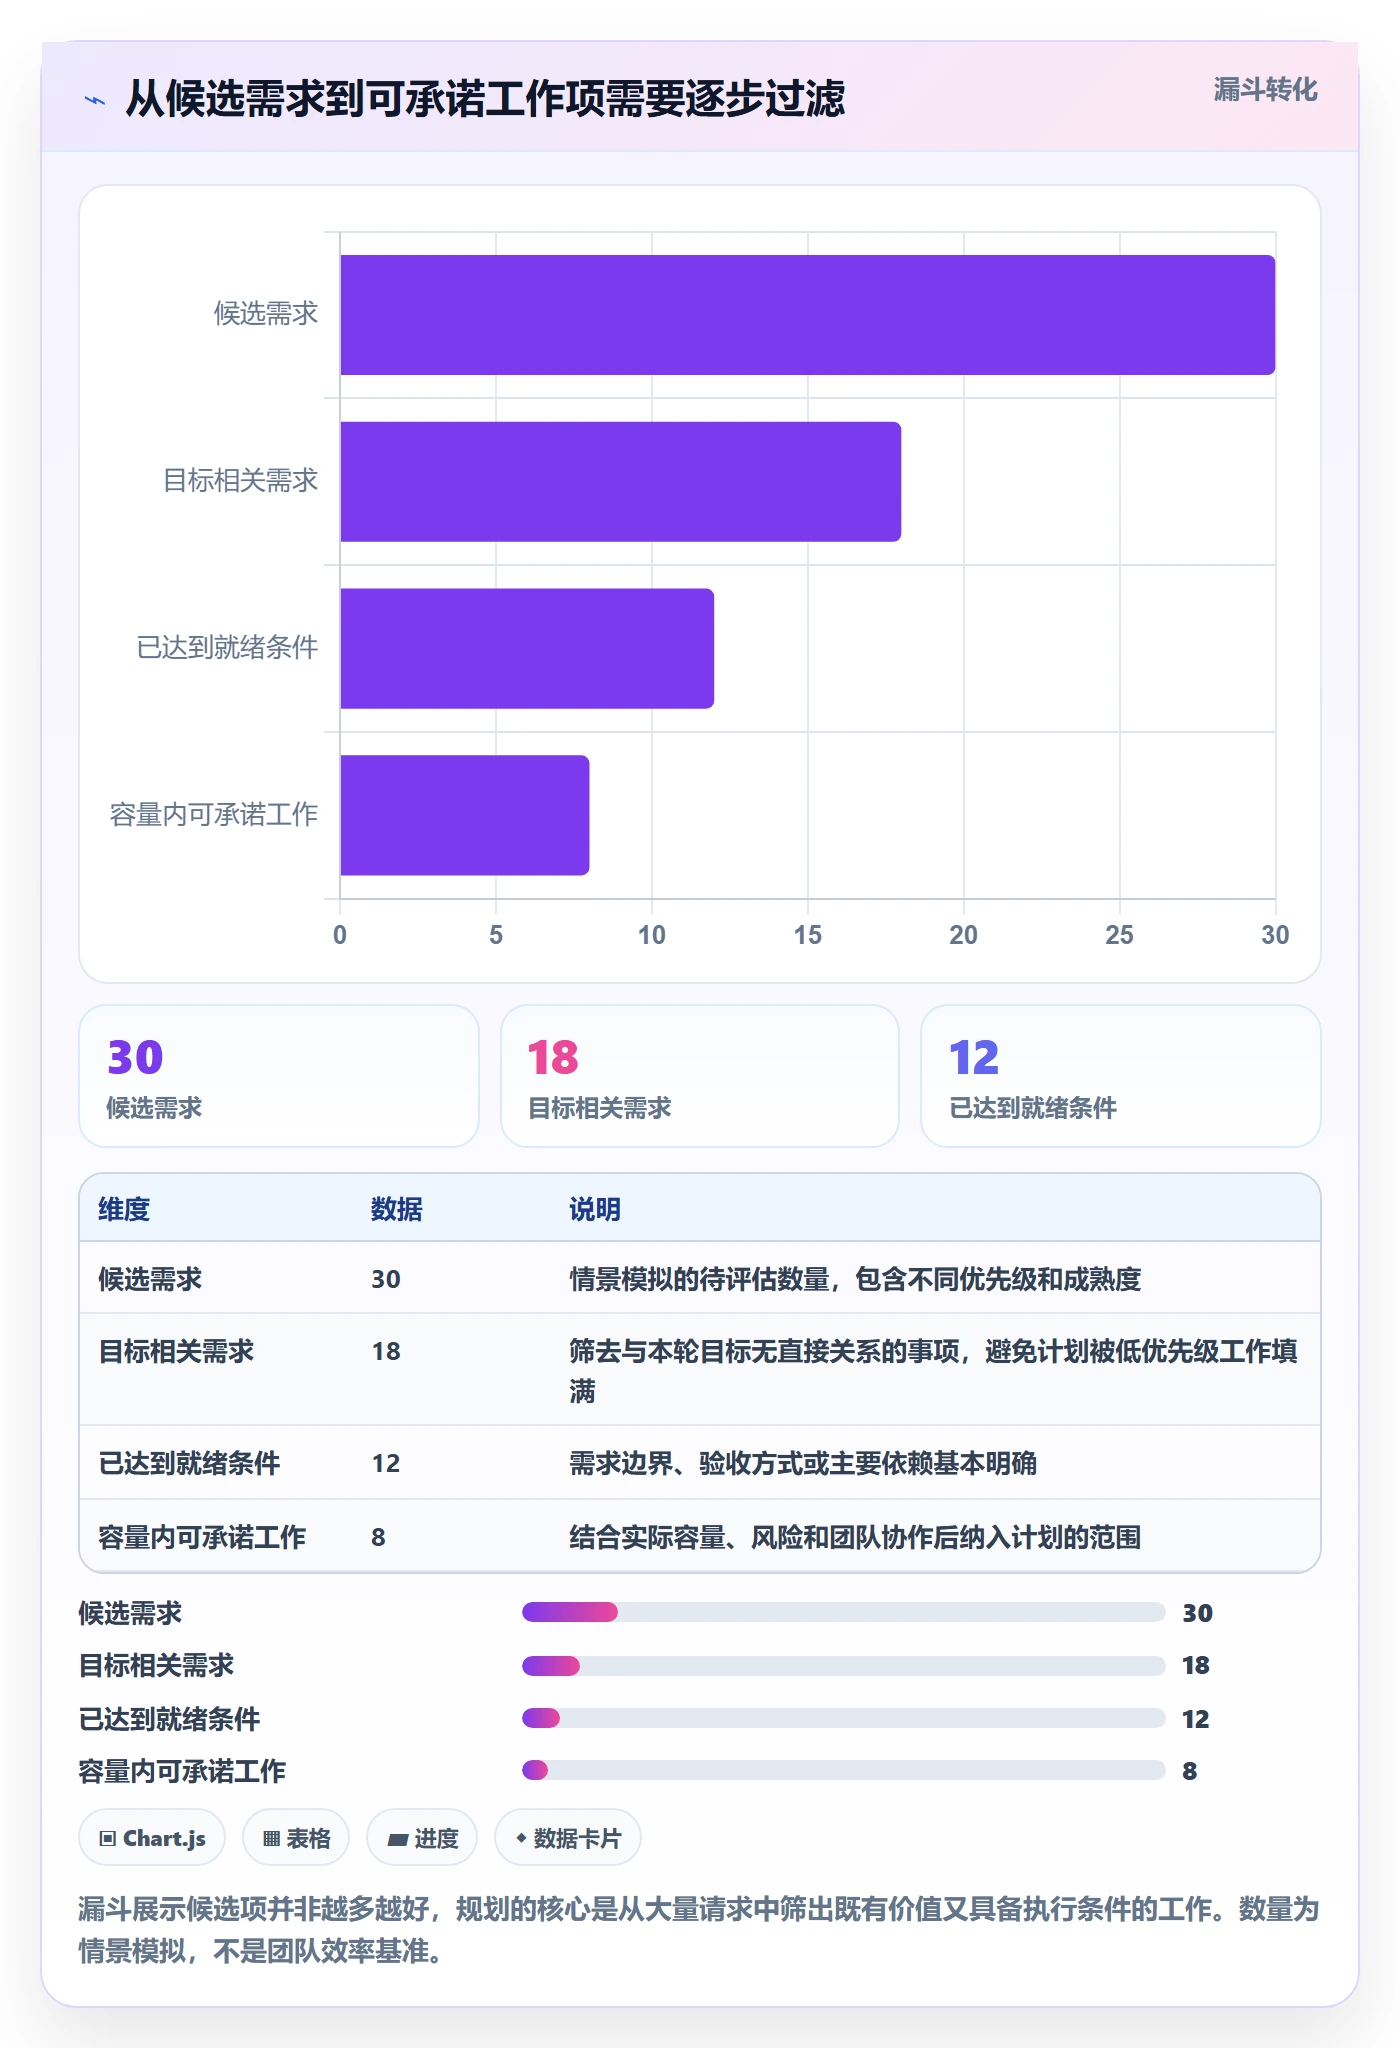Click the lightning icon beside the title
Viewport: 1400px width, 2048px height.
coord(95,100)
